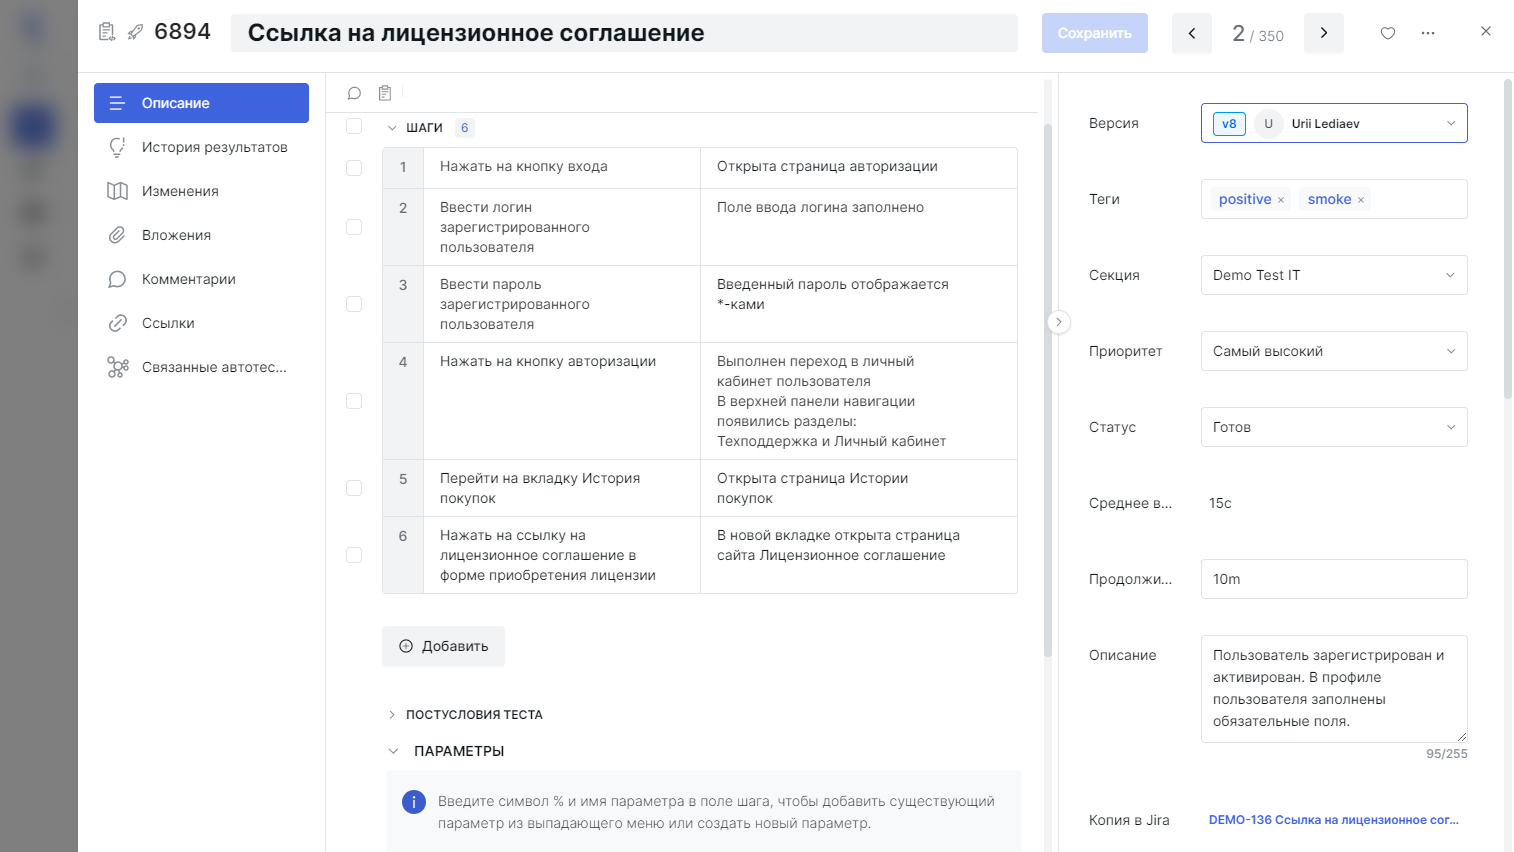The width and height of the screenshot is (1514, 852).
Task: Open the Статус dropdown Готов
Action: click(x=1334, y=427)
